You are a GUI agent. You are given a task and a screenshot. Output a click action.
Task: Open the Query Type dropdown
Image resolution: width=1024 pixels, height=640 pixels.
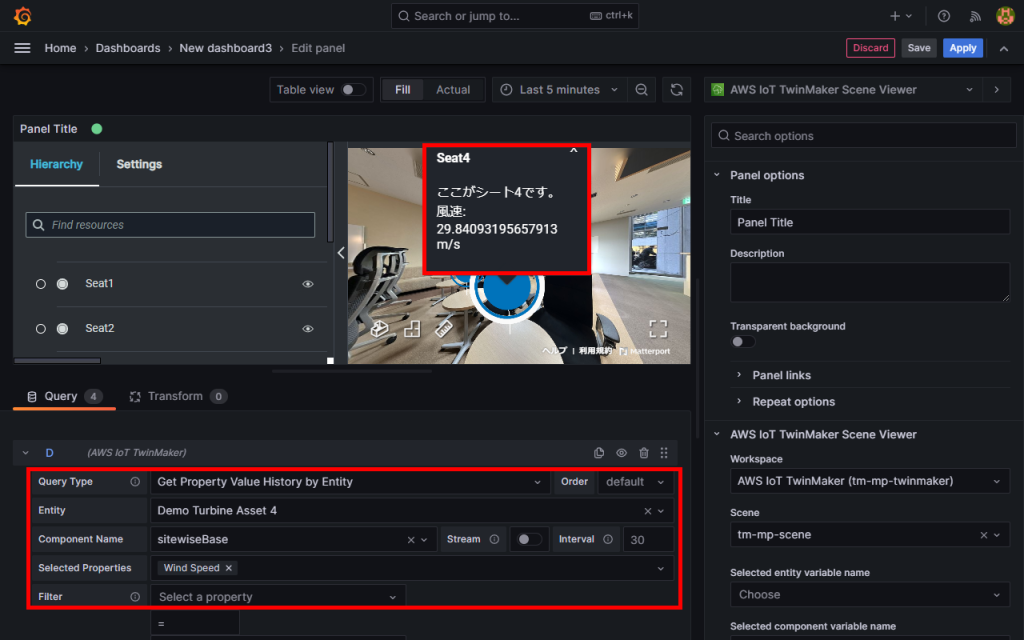coord(350,482)
